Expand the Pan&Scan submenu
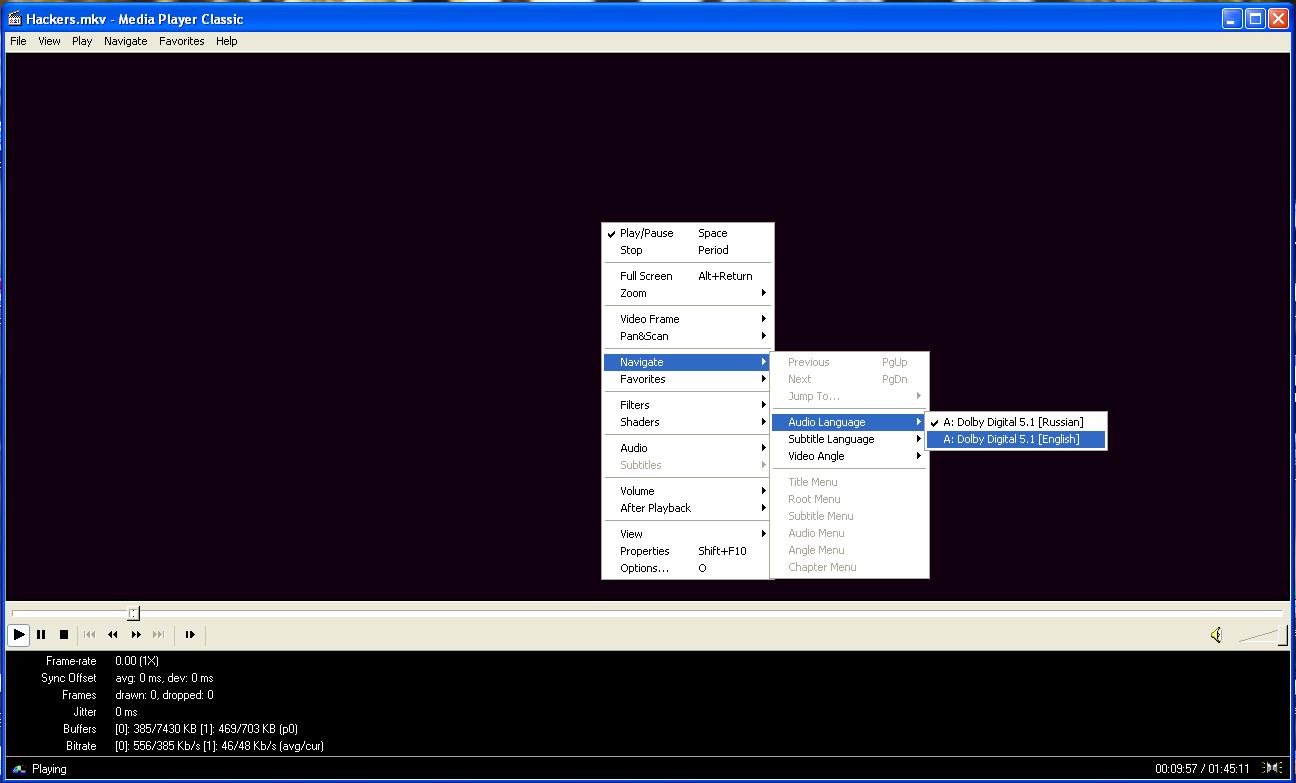 [688, 336]
